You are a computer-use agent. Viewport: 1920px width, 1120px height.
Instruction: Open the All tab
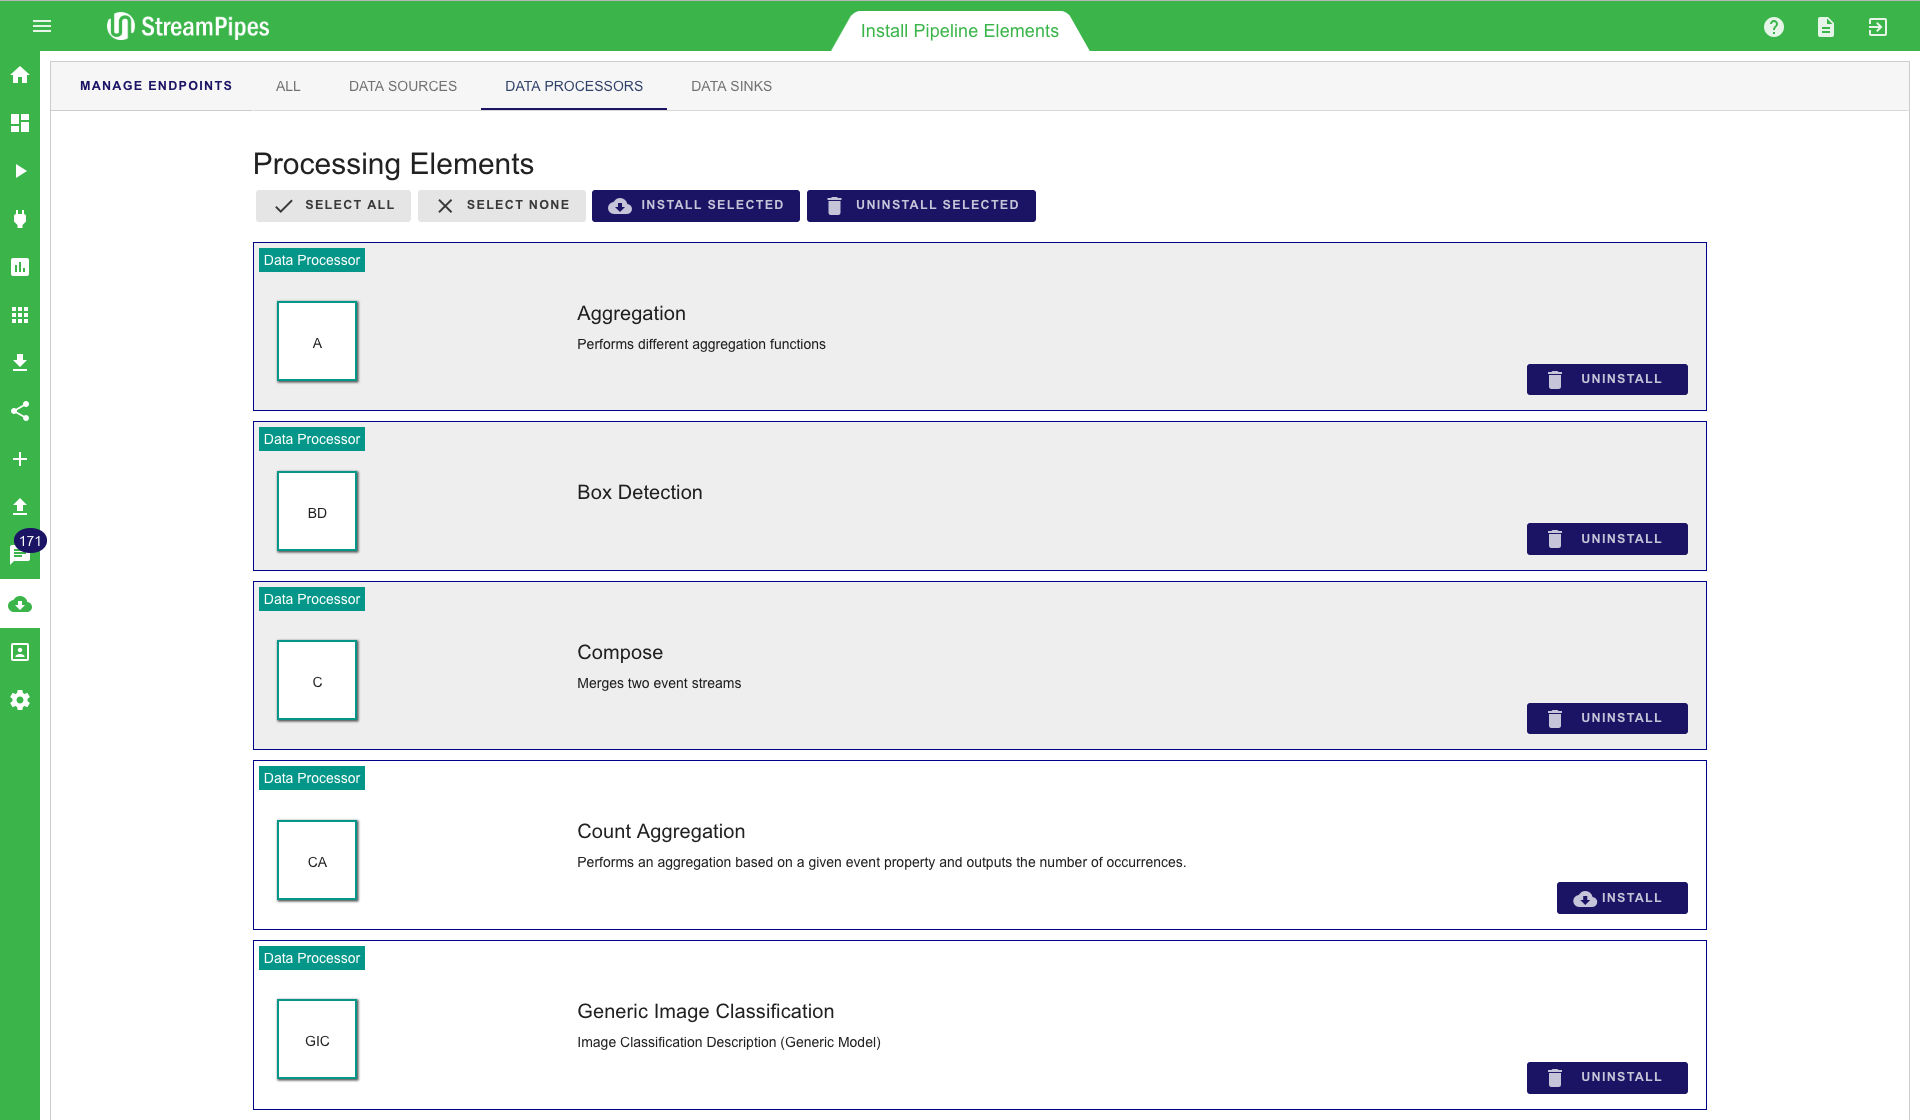coord(288,86)
